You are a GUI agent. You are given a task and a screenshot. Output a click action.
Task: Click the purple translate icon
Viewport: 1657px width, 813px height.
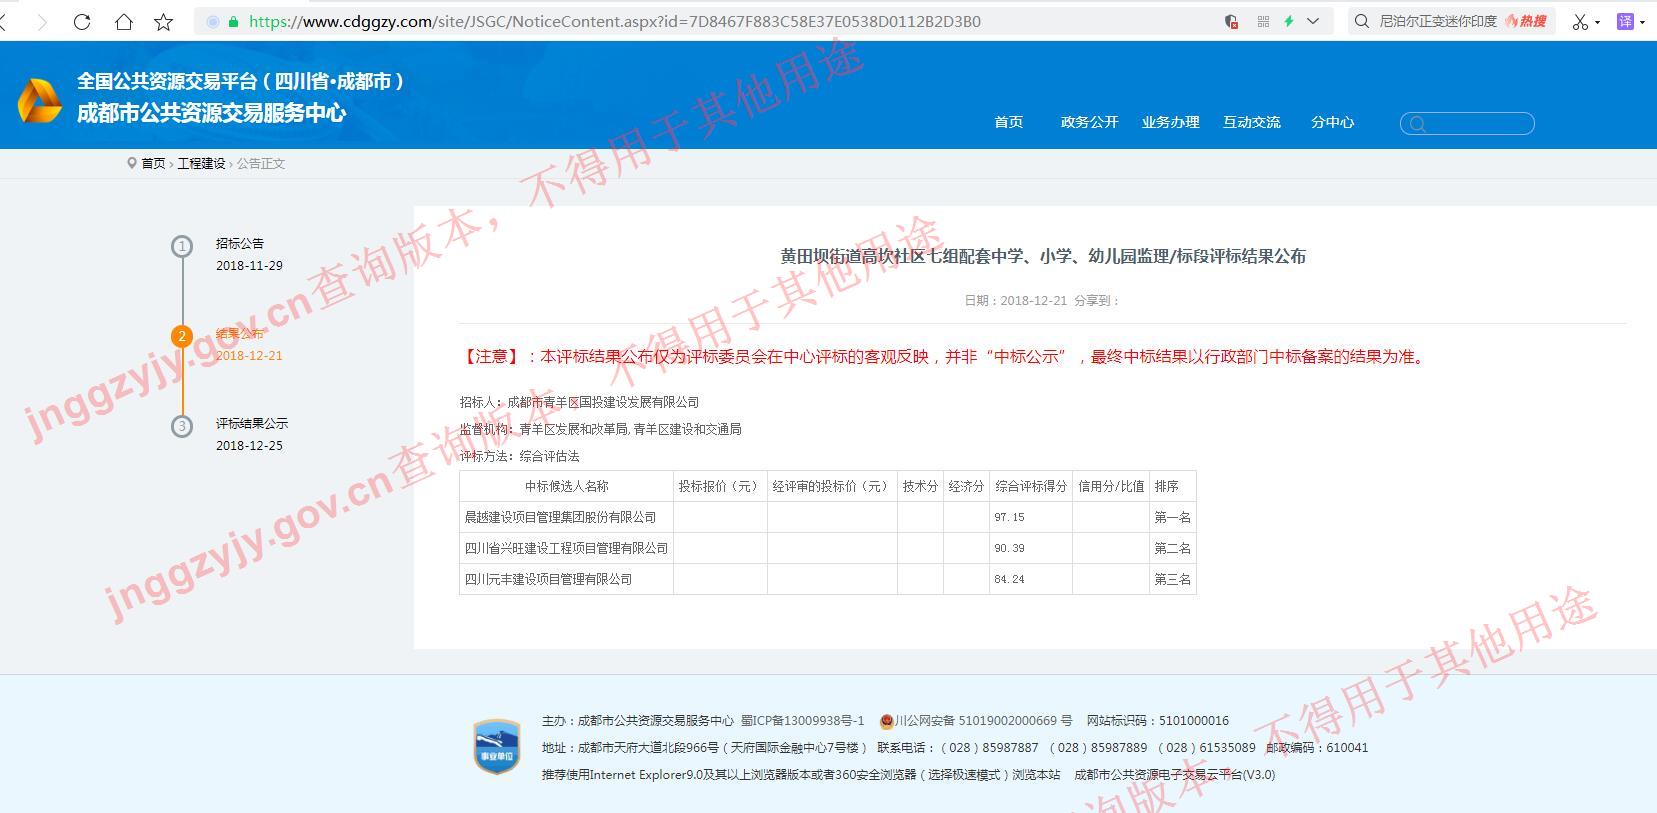point(1625,21)
